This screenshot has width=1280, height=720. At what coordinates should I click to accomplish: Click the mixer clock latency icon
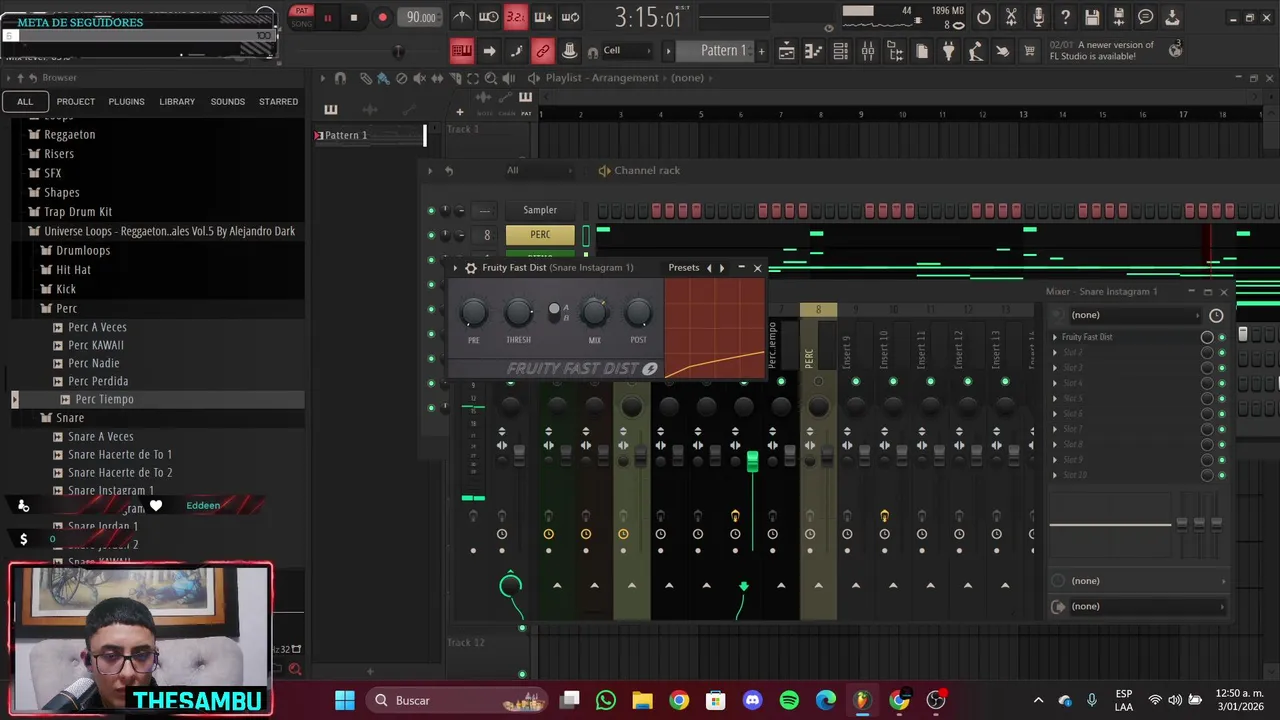point(1216,315)
